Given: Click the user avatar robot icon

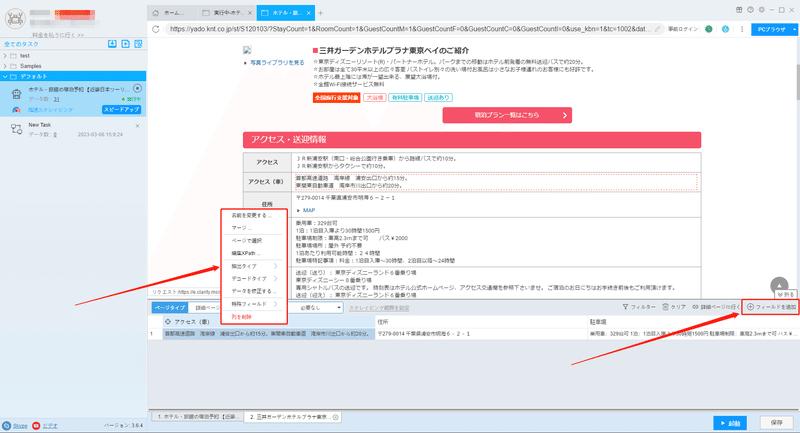Looking at the screenshot, I should coord(15,19).
